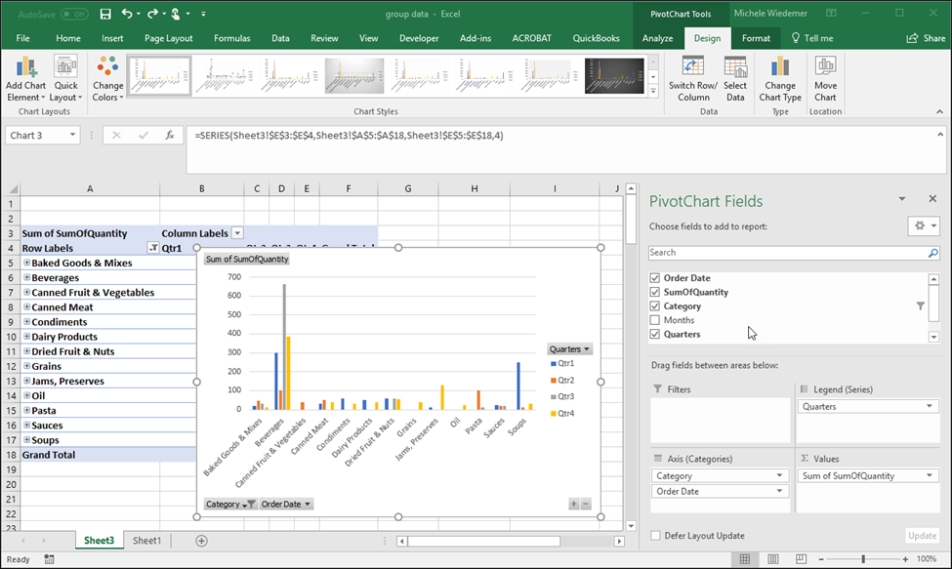Click the zoom out minus button
Viewport: 952px width, 569px height.
coord(821,559)
